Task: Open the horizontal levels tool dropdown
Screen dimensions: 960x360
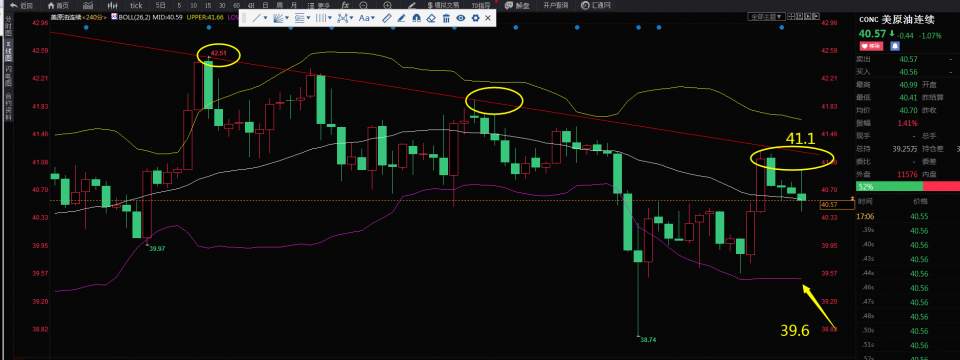Action: click(302, 18)
